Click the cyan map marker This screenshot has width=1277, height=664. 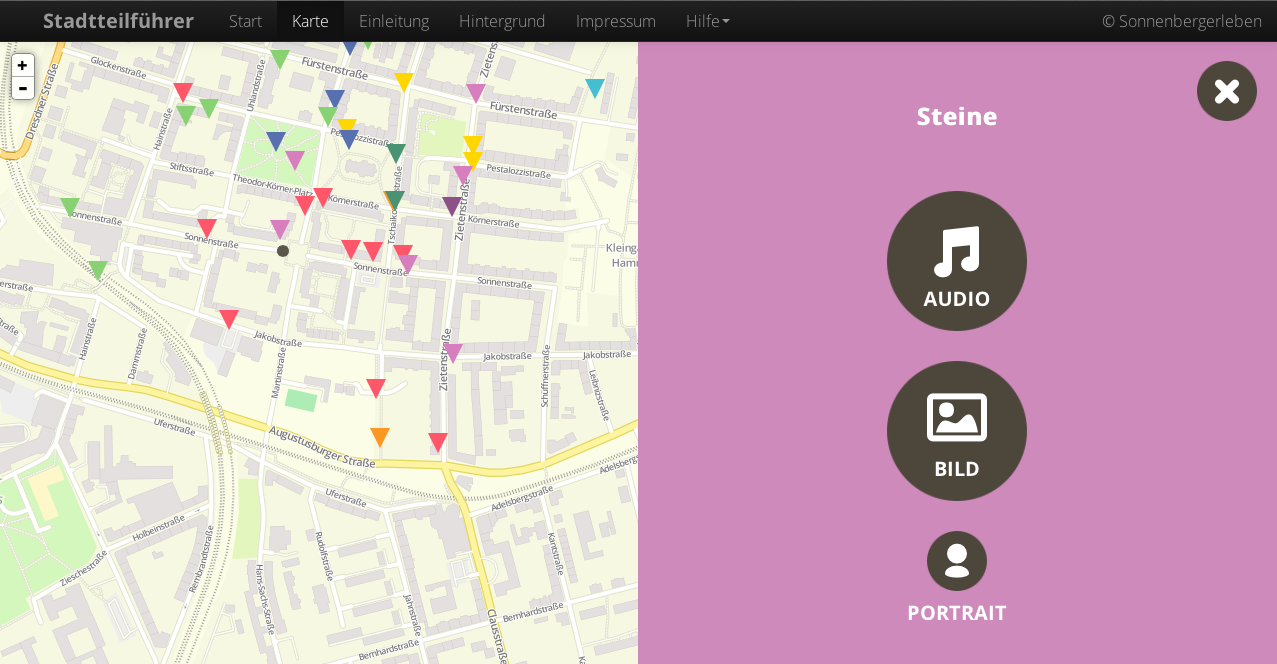tap(595, 87)
